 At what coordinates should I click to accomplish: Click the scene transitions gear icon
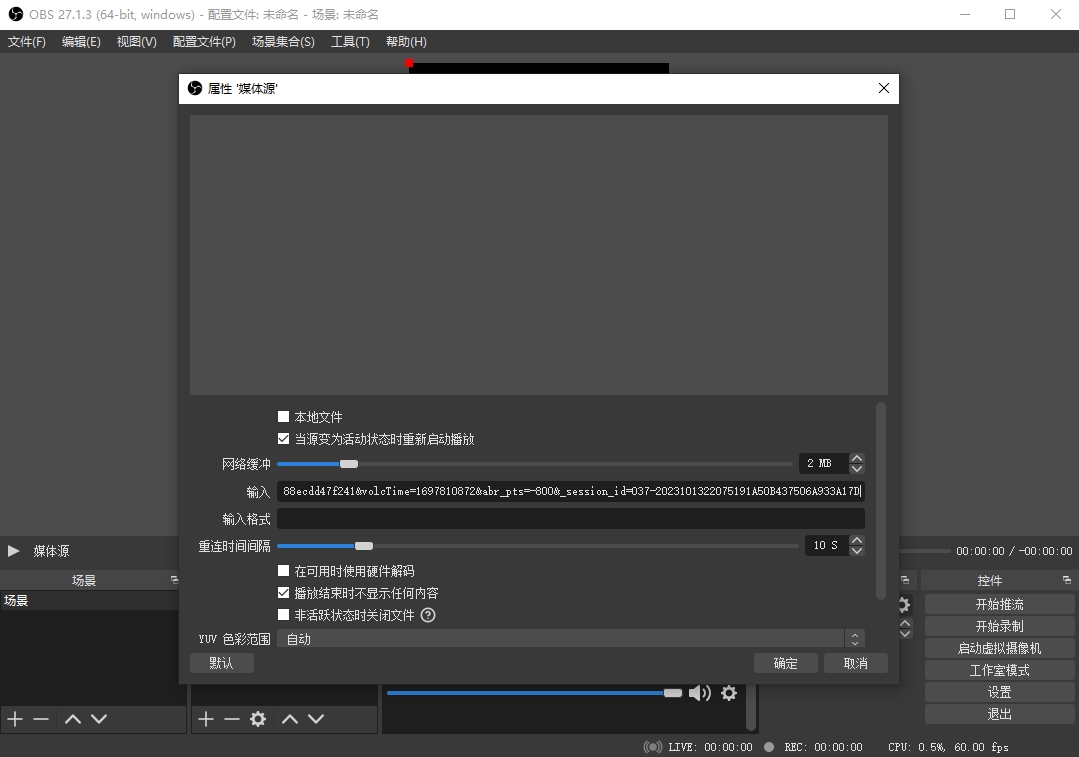[x=904, y=605]
